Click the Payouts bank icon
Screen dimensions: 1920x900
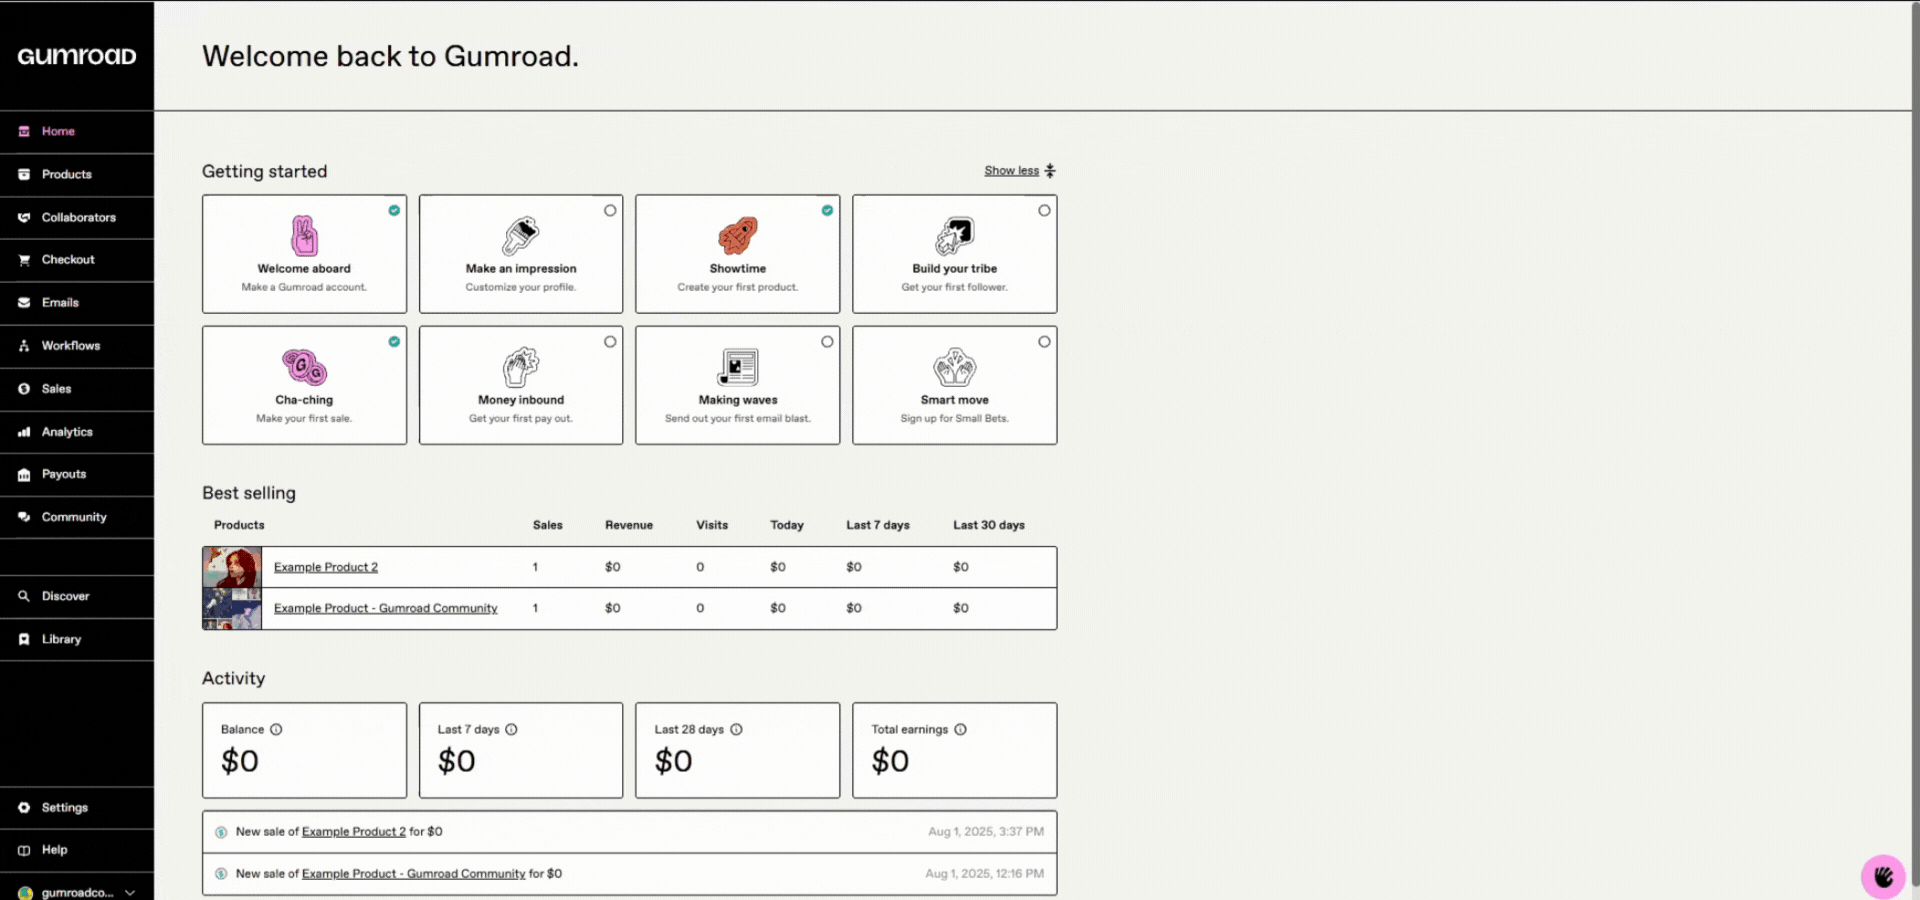click(x=24, y=475)
